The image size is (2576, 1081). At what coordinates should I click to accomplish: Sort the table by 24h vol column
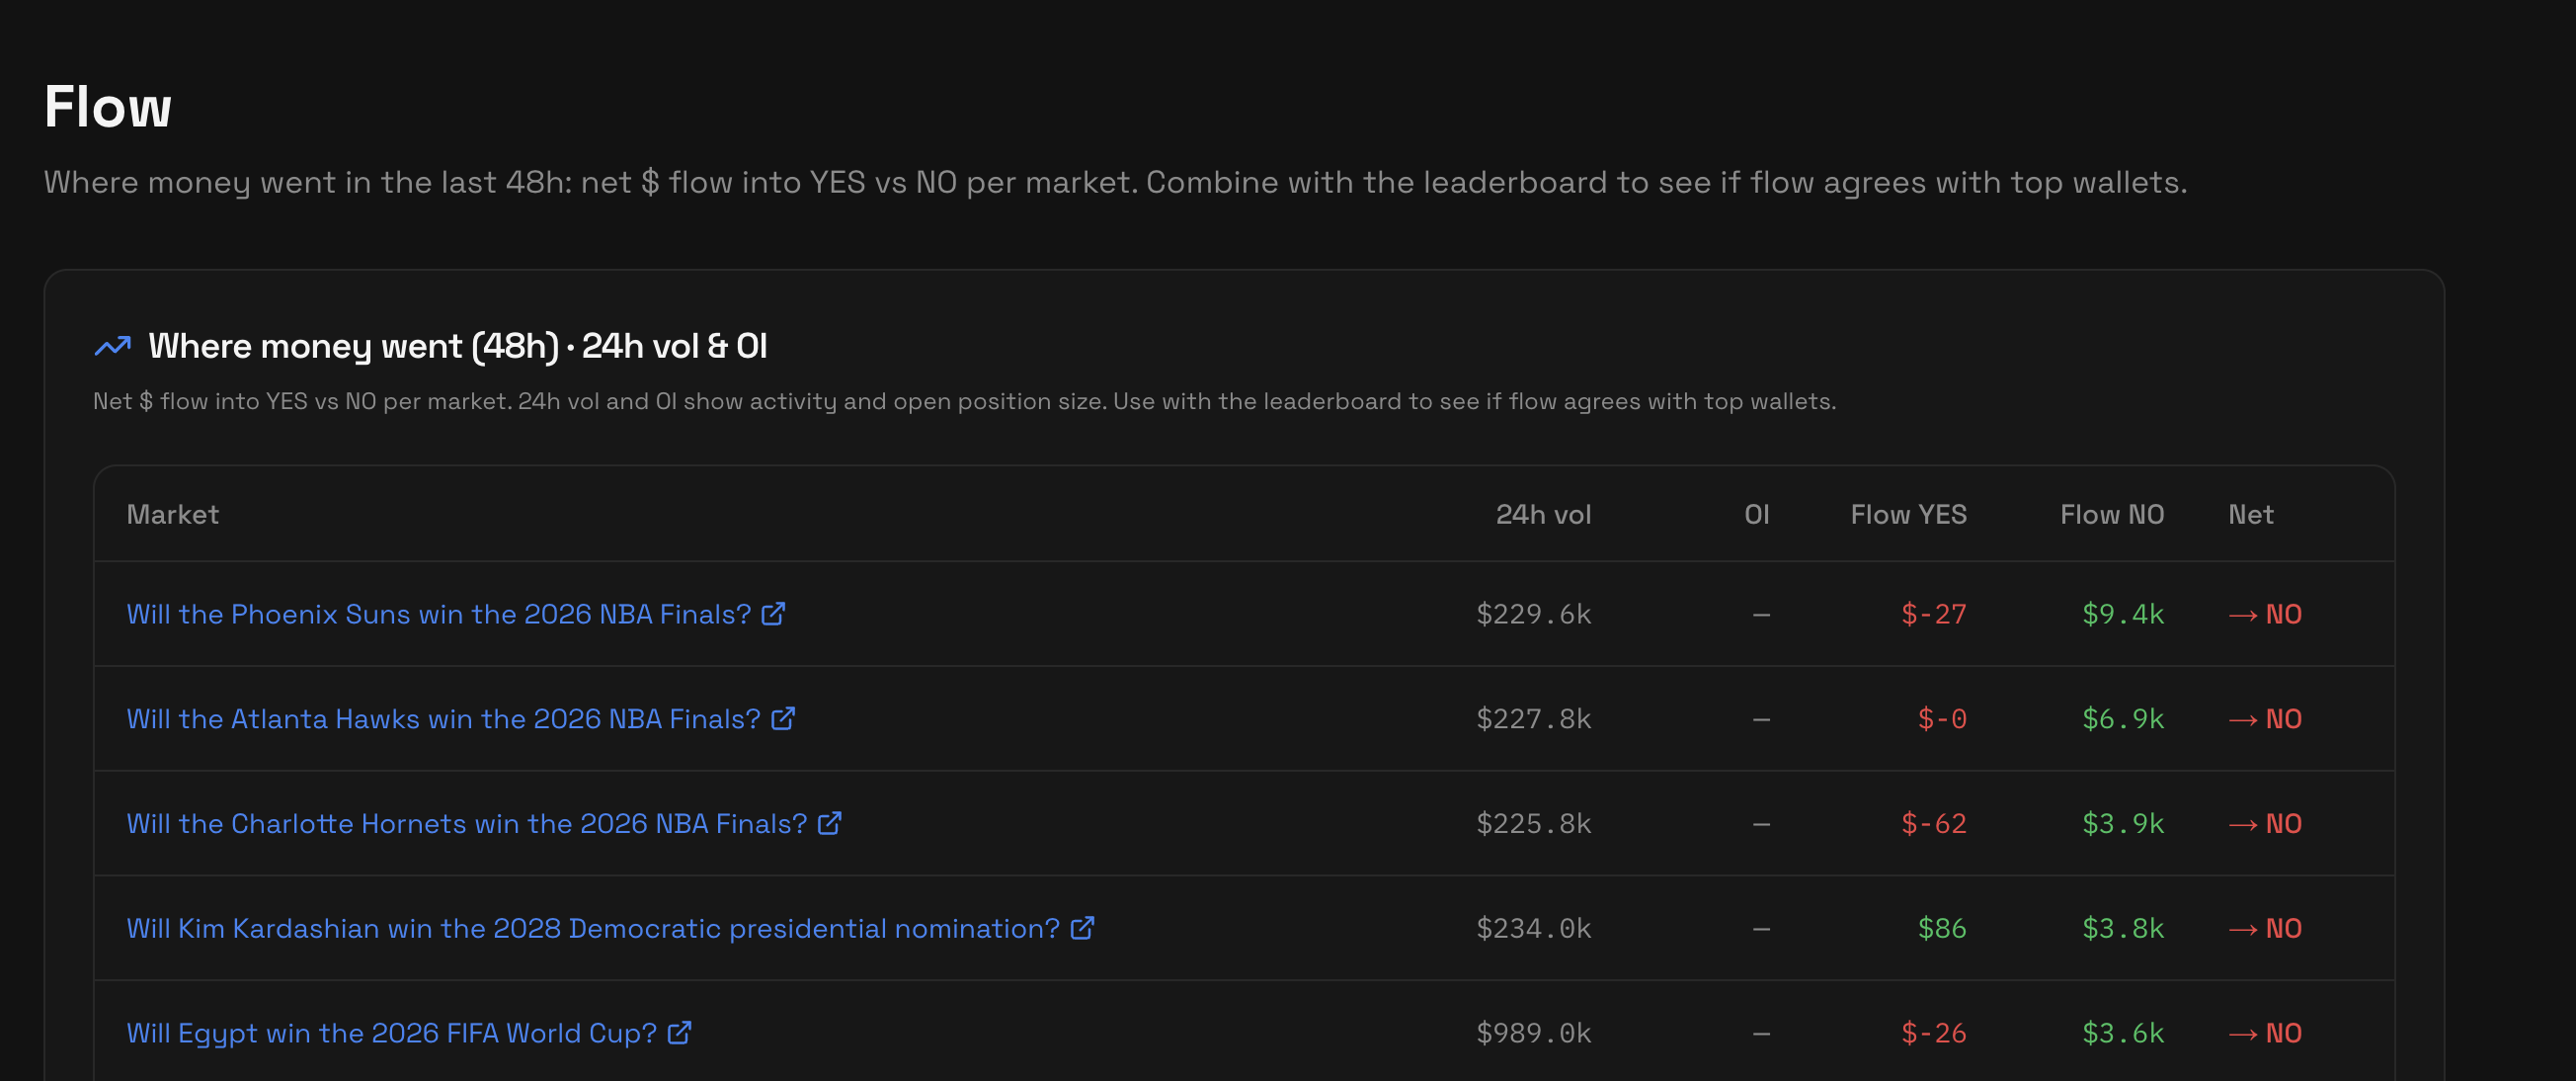(1543, 514)
